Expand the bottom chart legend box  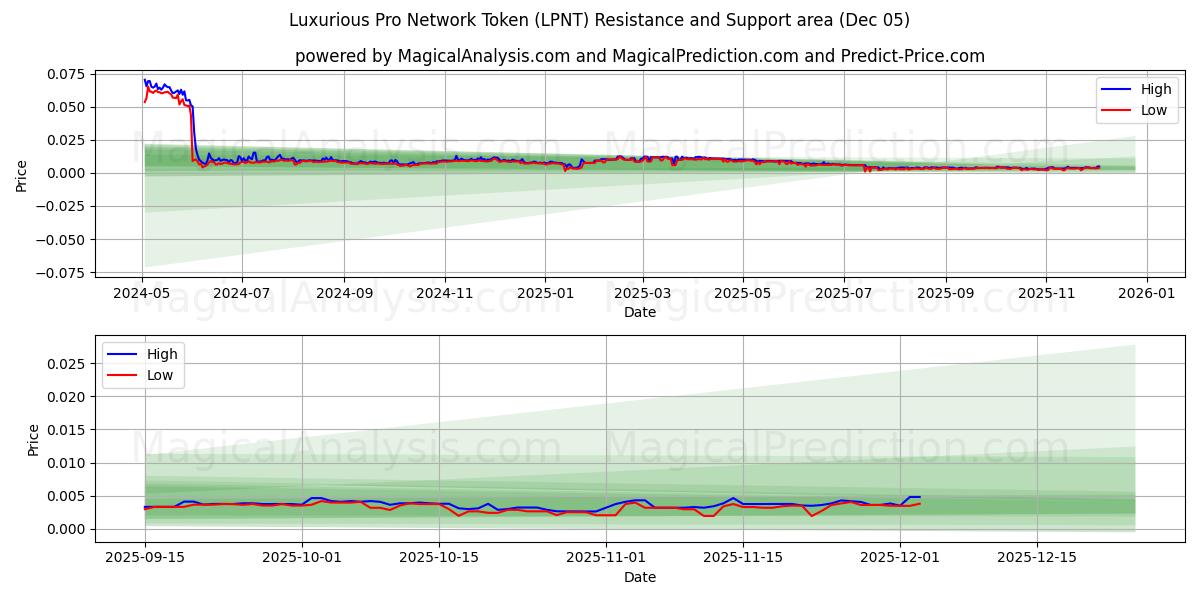click(145, 364)
